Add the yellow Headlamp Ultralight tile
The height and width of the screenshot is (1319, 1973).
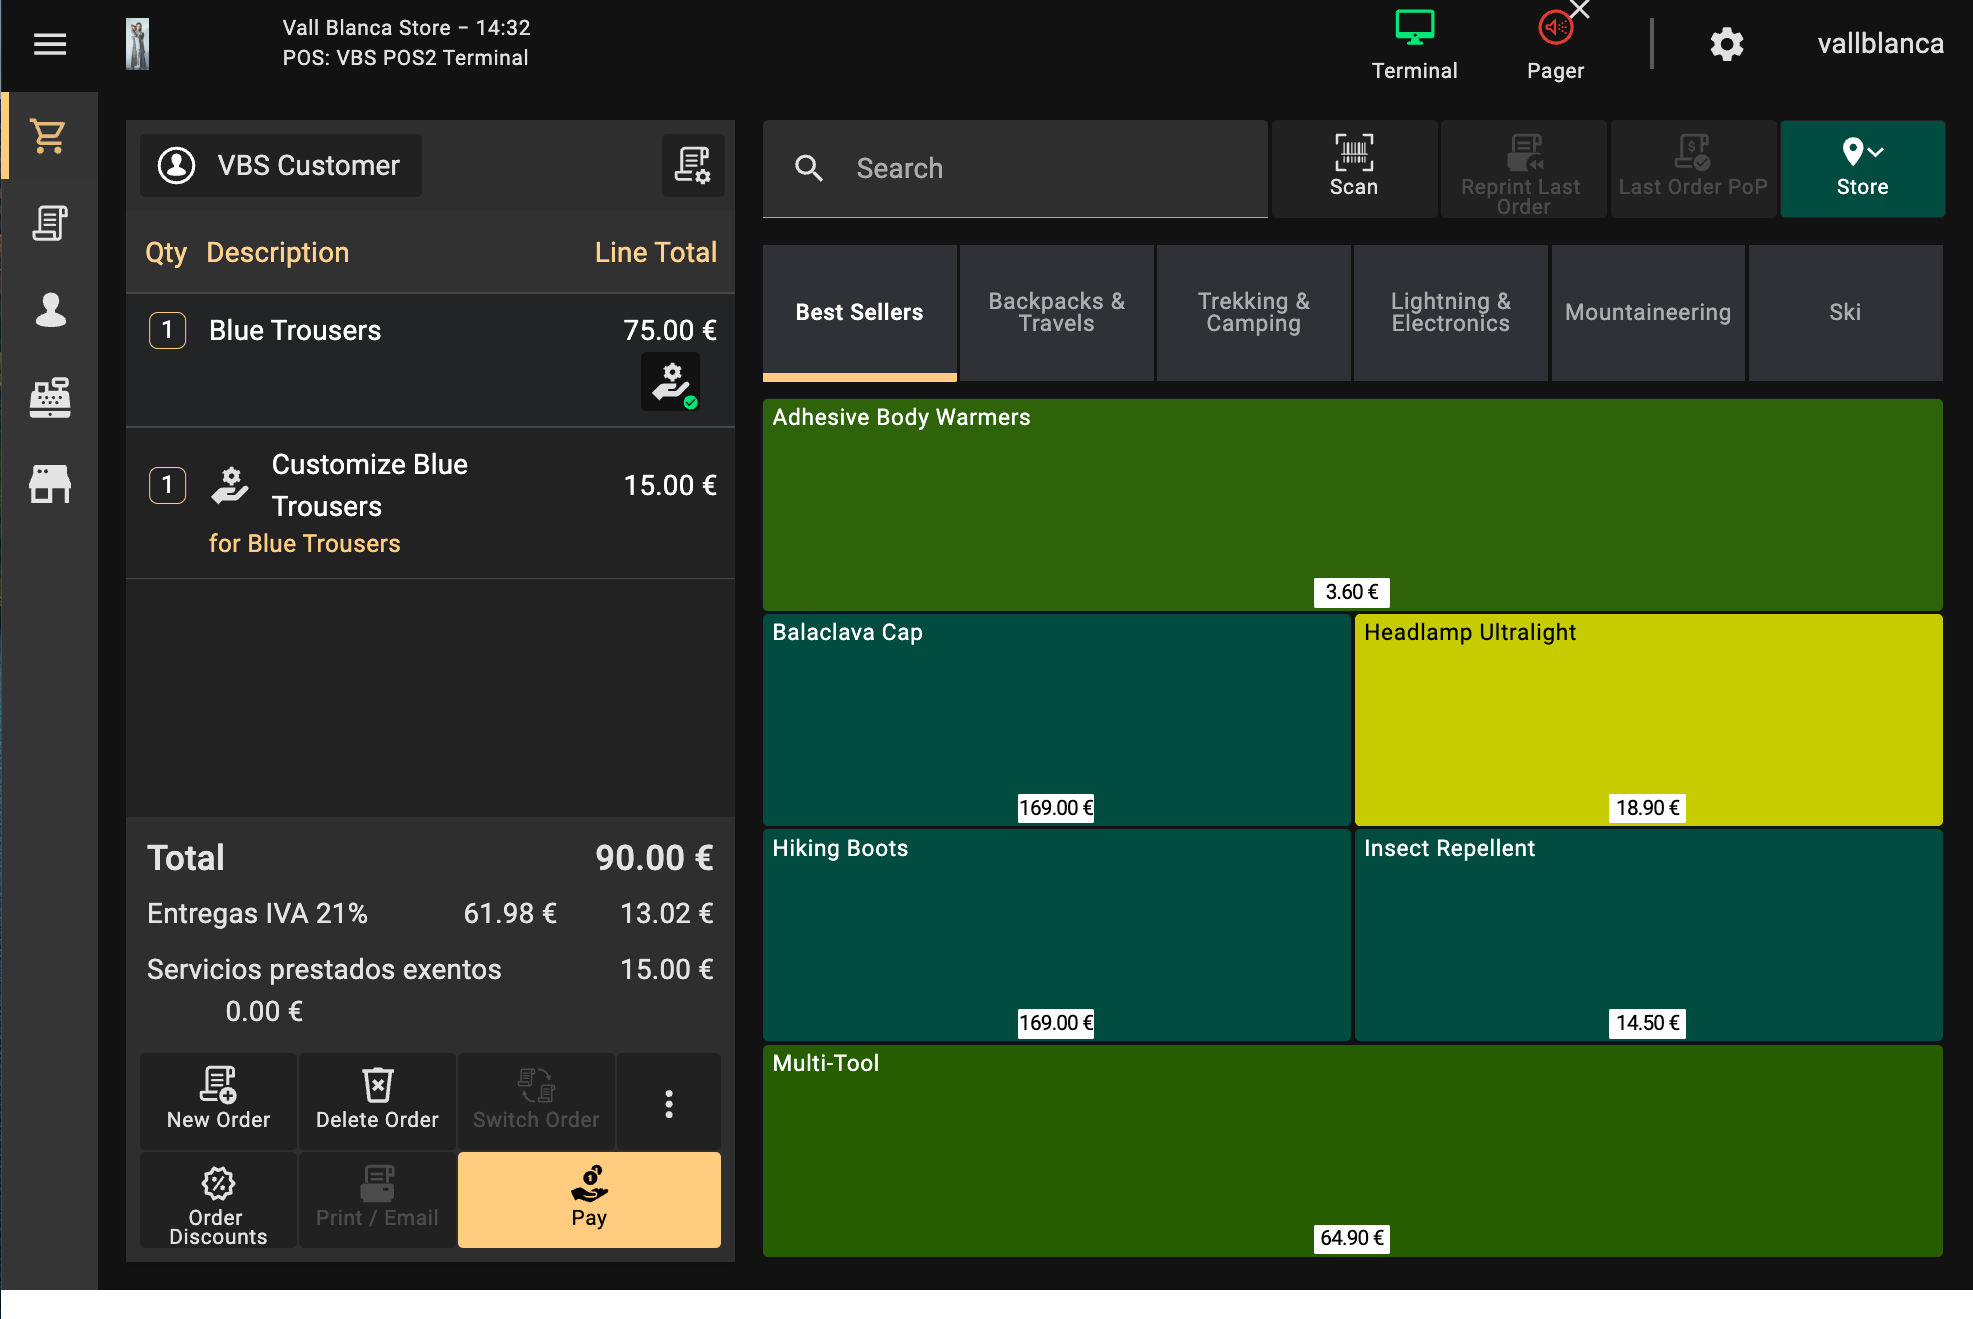coord(1647,718)
